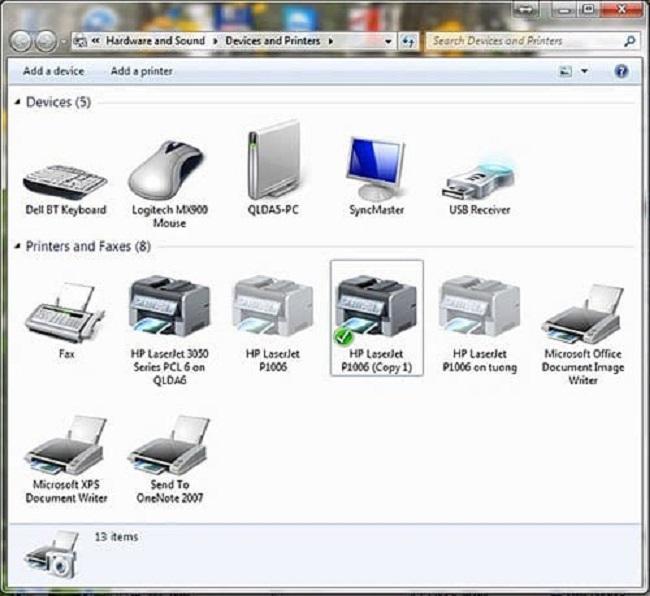This screenshot has width=650, height=596.
Task: Select Microsoft Office Document Image Writer icon
Action: tap(582, 314)
